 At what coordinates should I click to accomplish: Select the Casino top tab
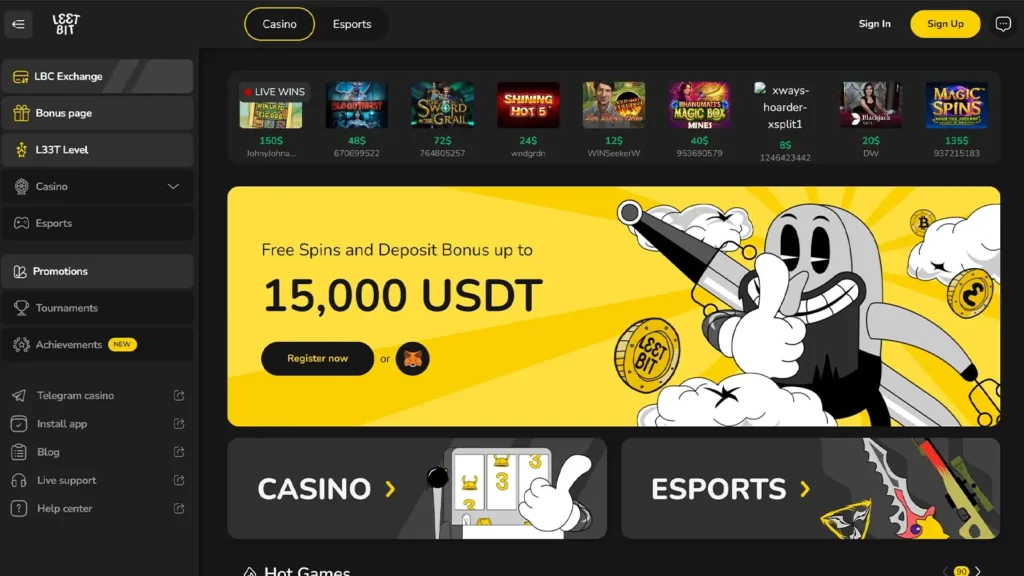pos(280,24)
